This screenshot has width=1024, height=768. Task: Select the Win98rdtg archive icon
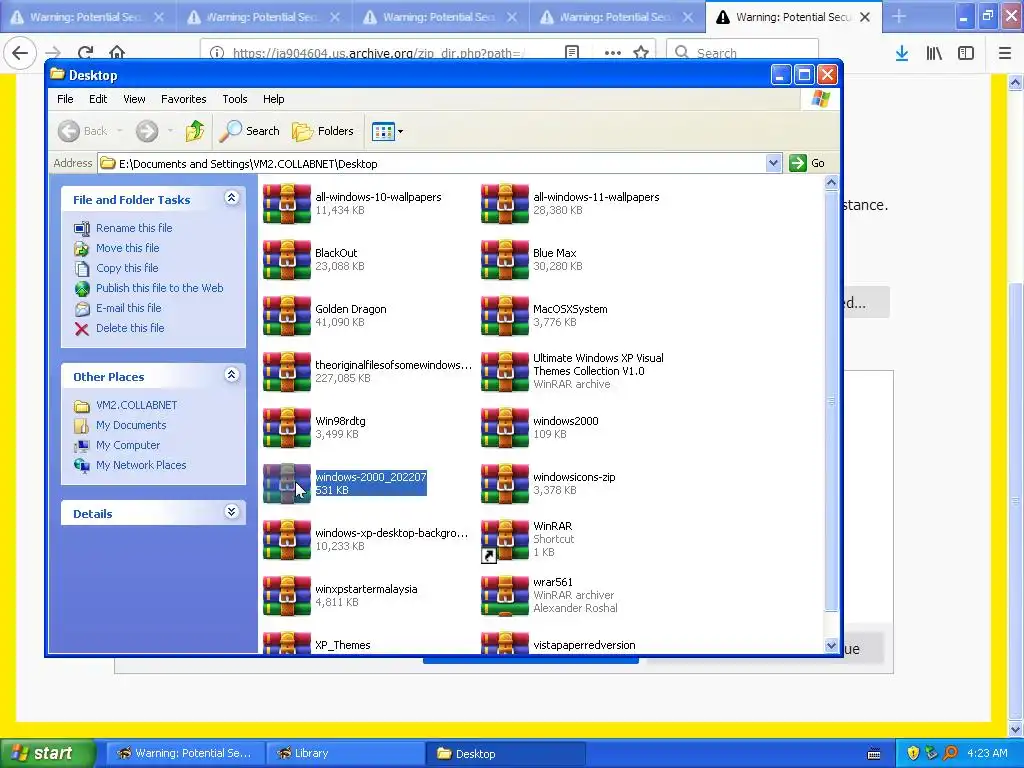click(287, 427)
